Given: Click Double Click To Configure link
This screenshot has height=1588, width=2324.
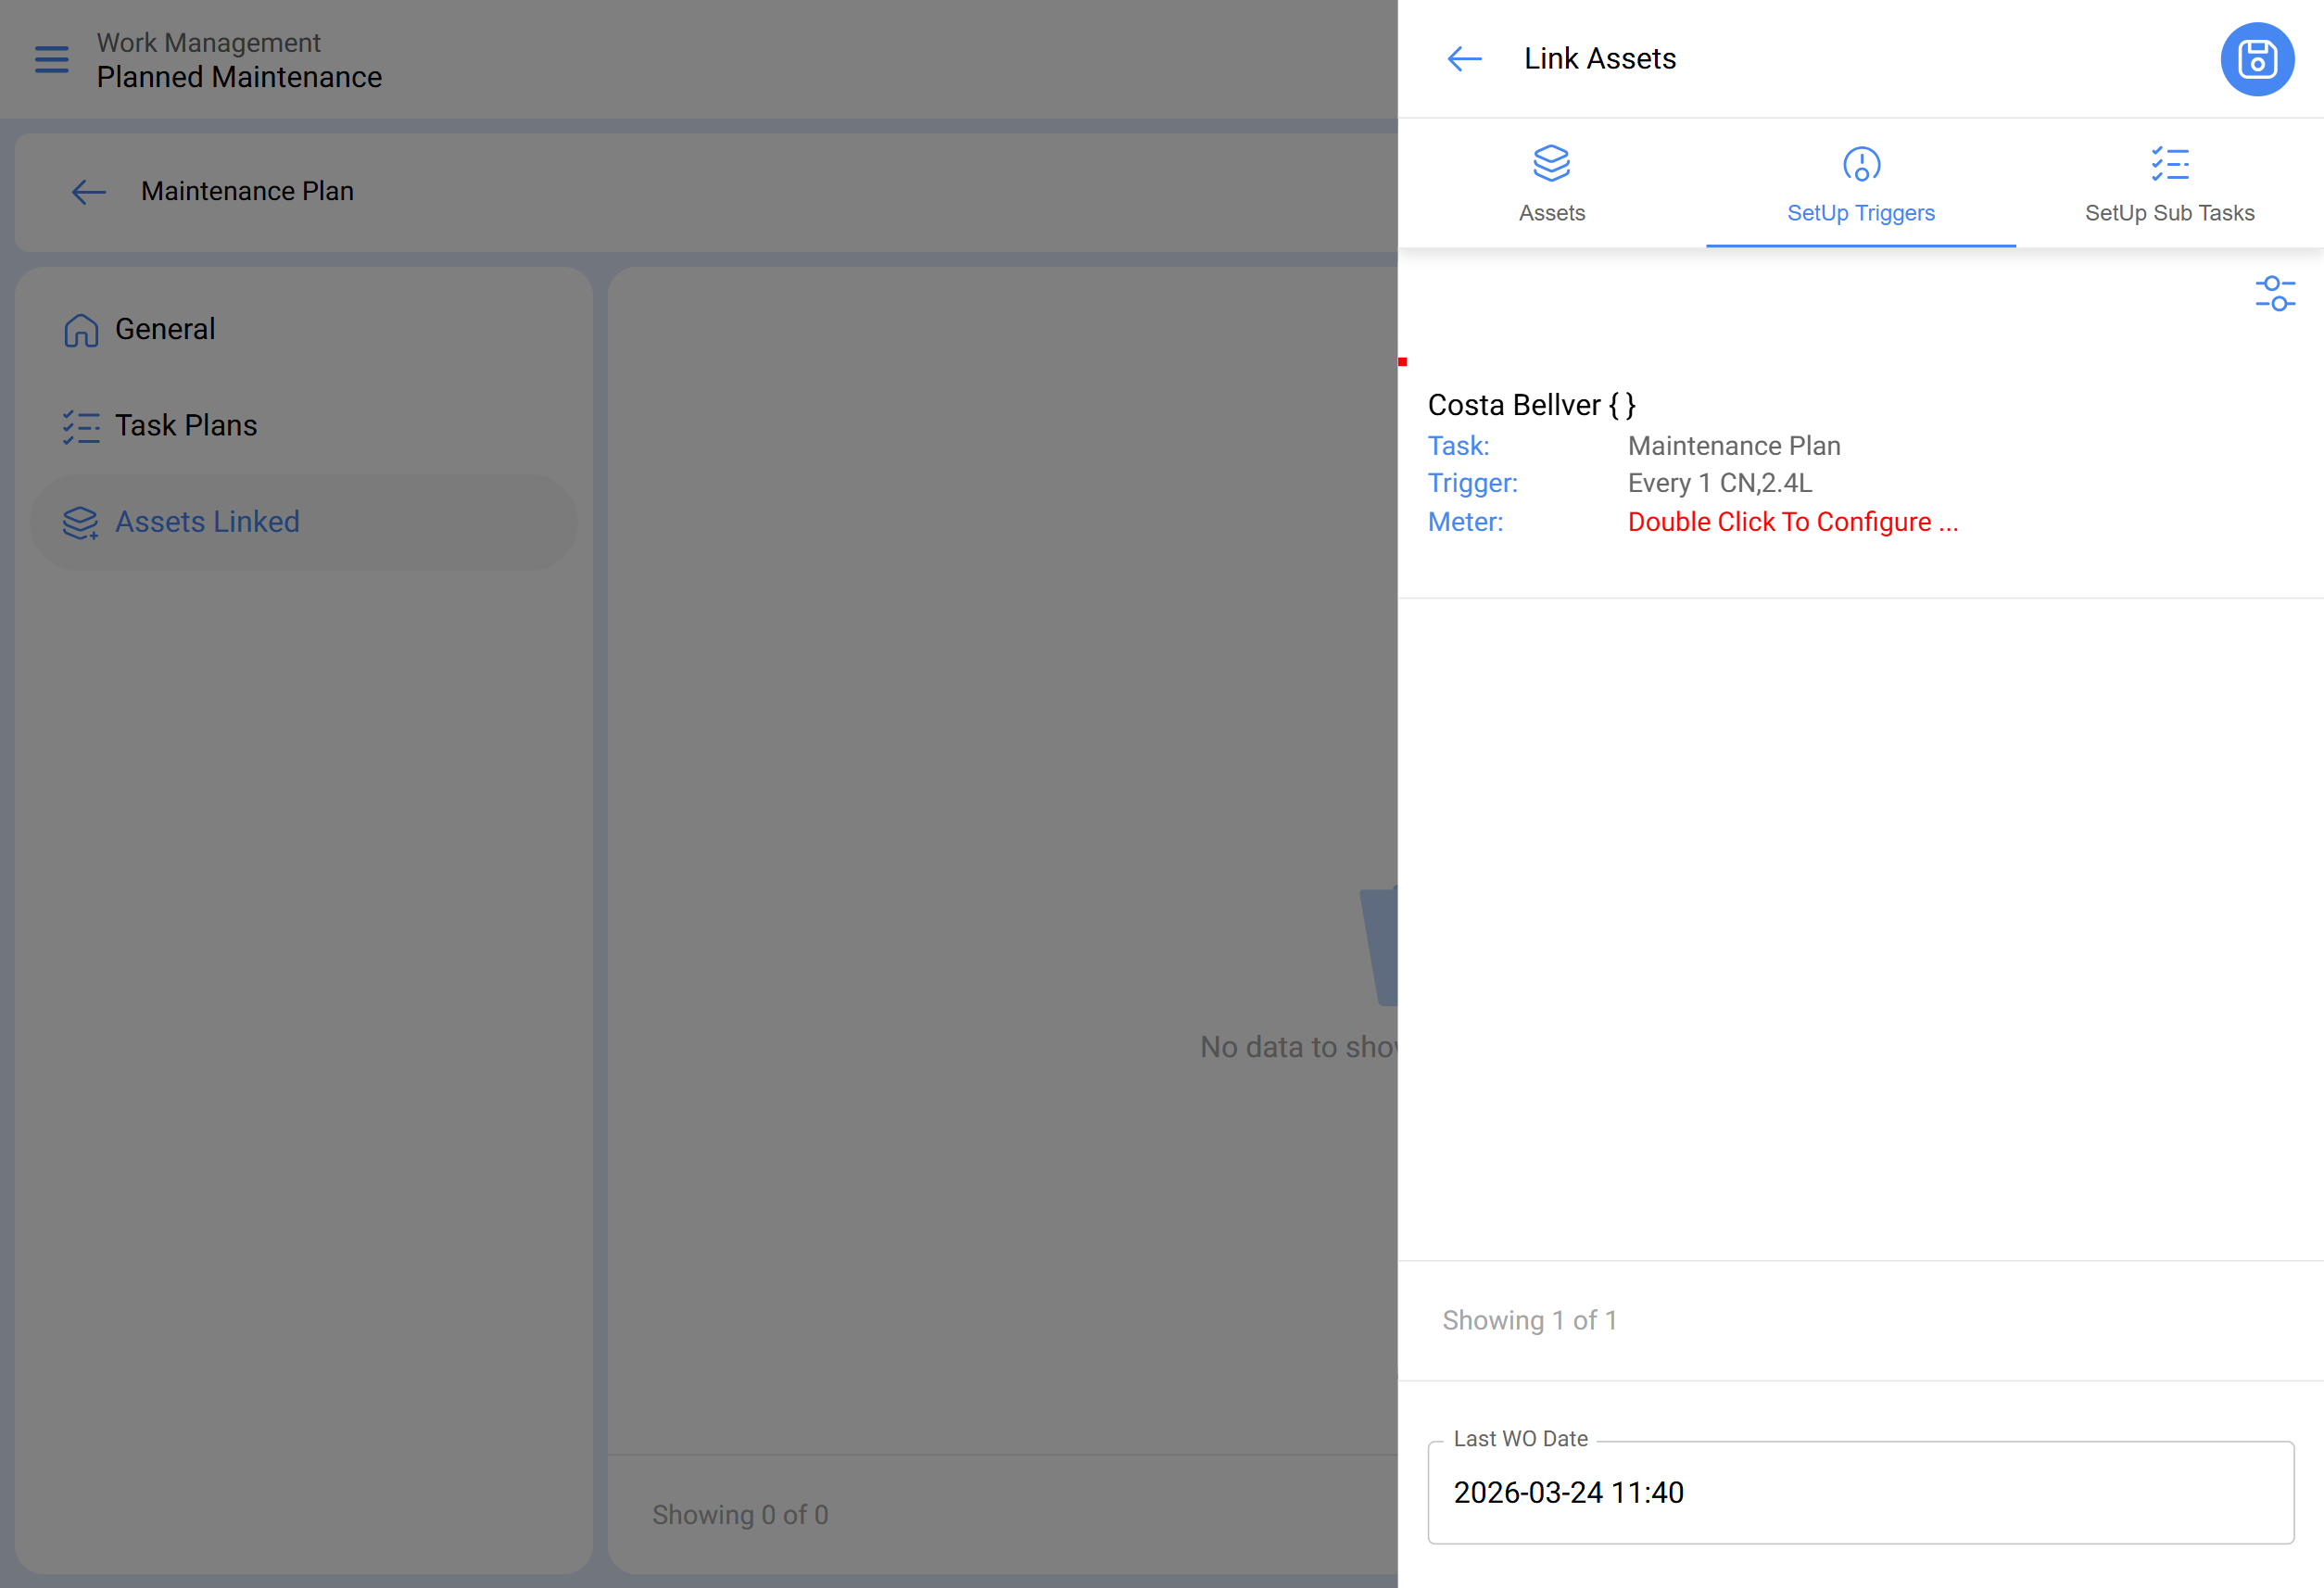Looking at the screenshot, I should (x=1792, y=522).
